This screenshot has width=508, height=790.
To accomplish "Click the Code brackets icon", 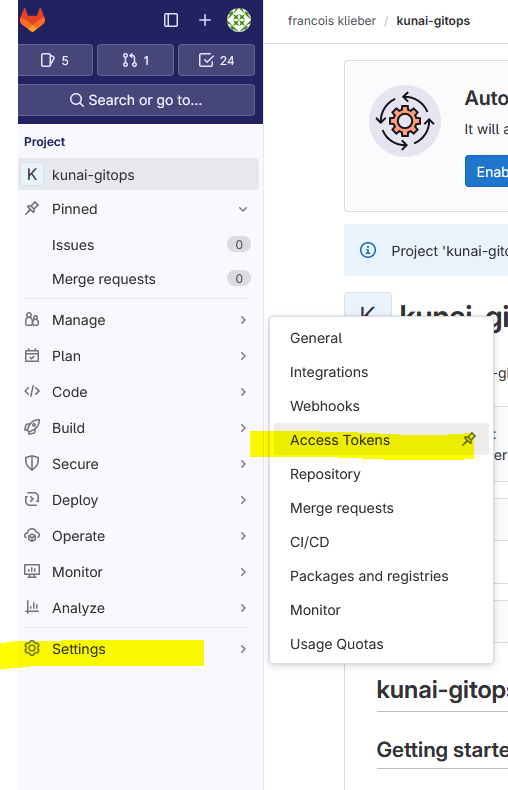I will tap(32, 391).
